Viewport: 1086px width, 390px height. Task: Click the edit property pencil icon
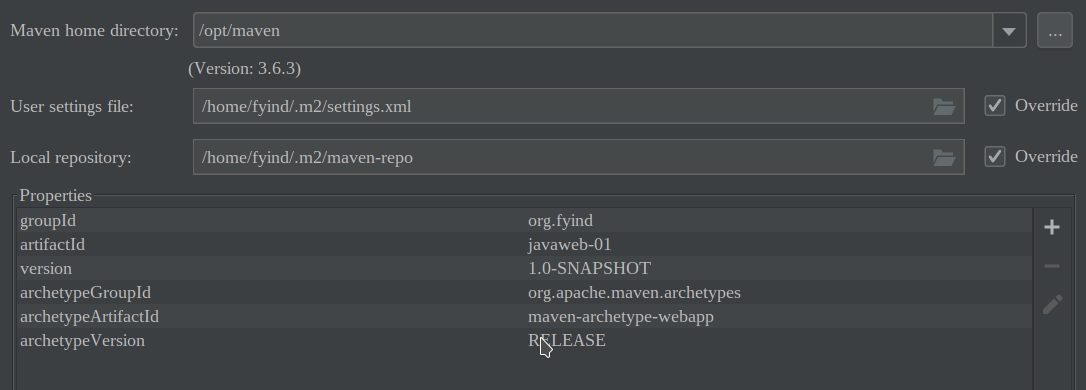pyautogui.click(x=1051, y=305)
